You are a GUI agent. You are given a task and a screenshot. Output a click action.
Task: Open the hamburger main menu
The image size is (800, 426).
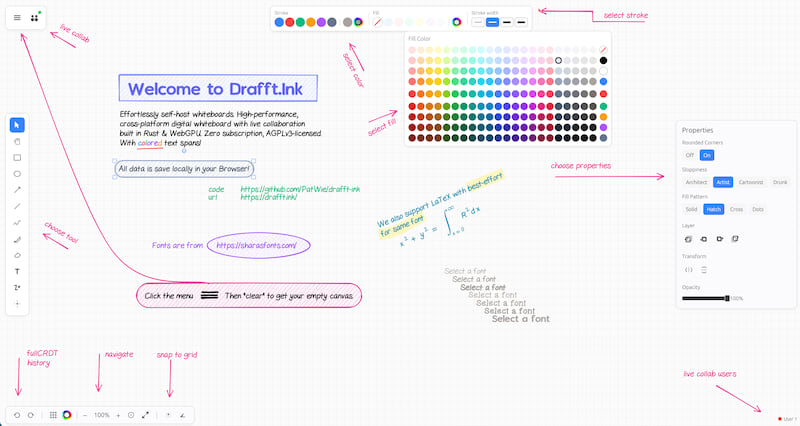(17, 18)
